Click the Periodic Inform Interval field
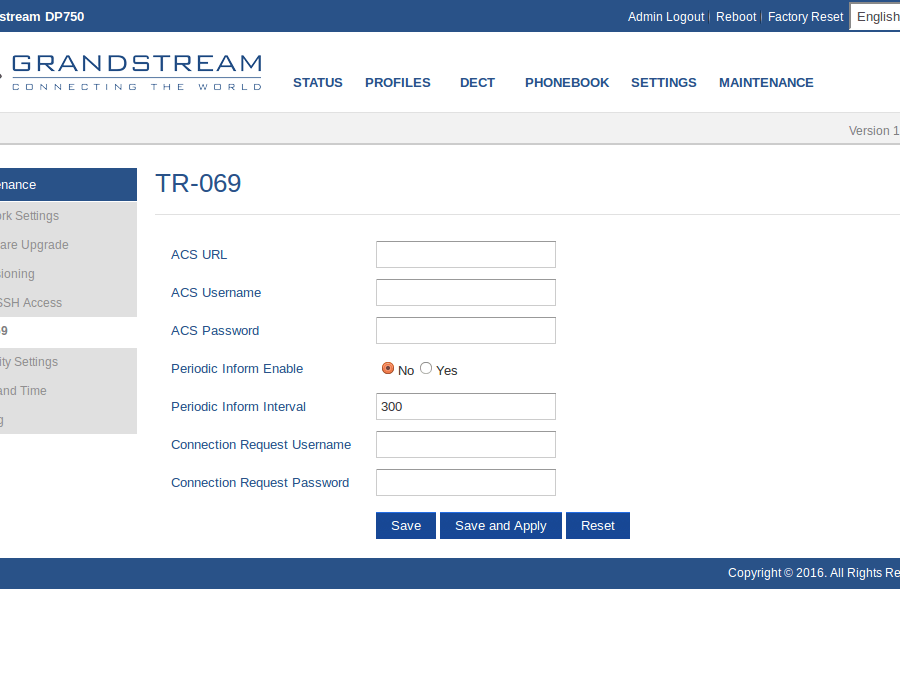900x673 pixels. pos(465,407)
